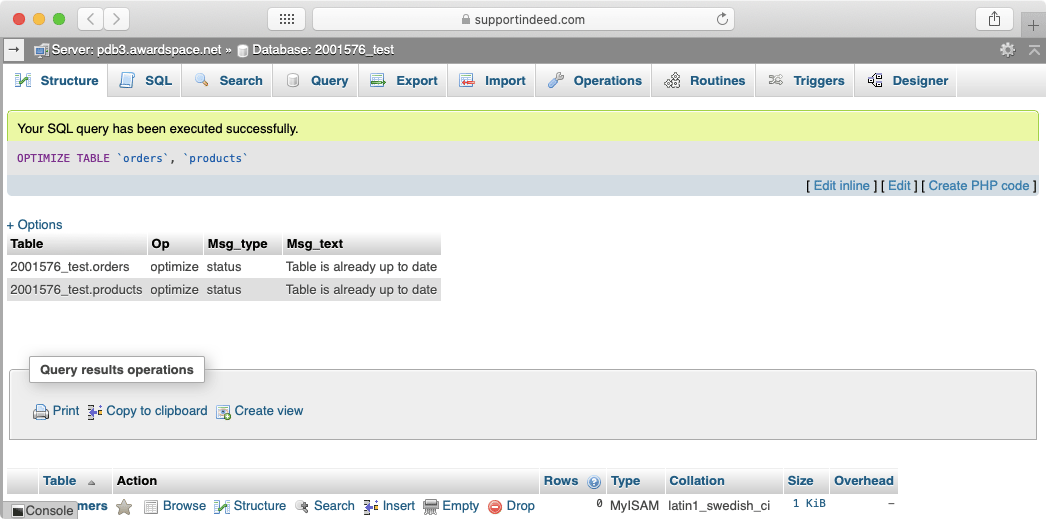Switch to the SQL tab
The image size is (1046, 519).
[146, 81]
